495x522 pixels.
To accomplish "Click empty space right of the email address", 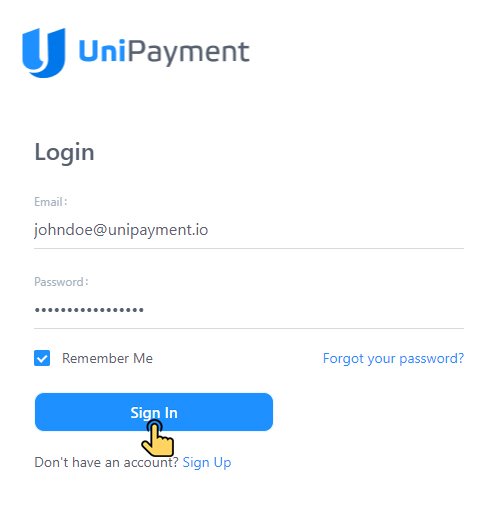I will click(x=333, y=231).
